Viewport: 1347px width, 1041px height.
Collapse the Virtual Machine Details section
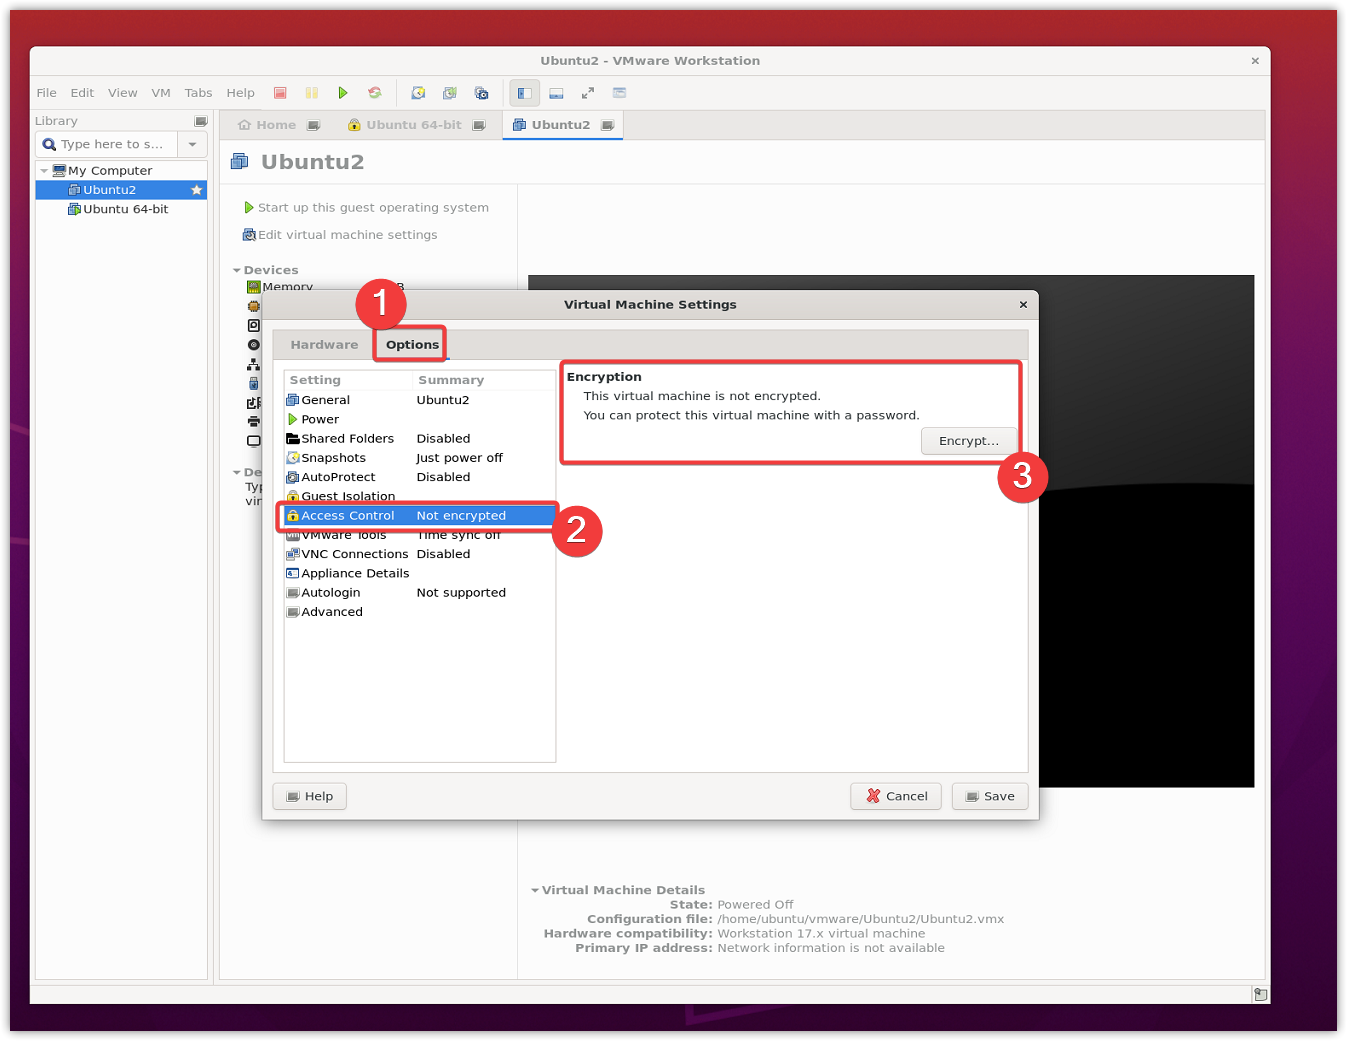(x=535, y=890)
